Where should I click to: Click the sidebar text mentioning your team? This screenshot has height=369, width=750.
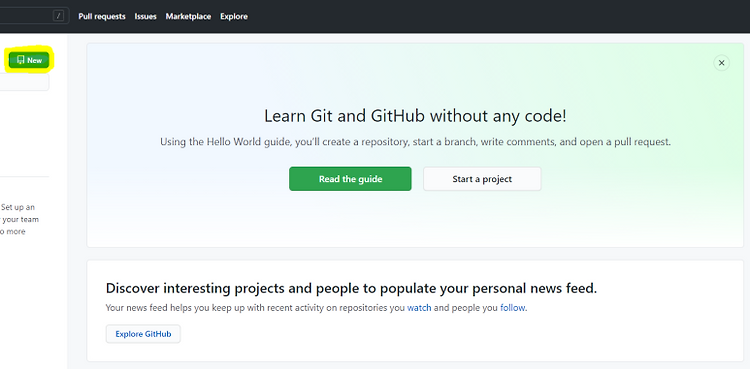tap(20, 220)
